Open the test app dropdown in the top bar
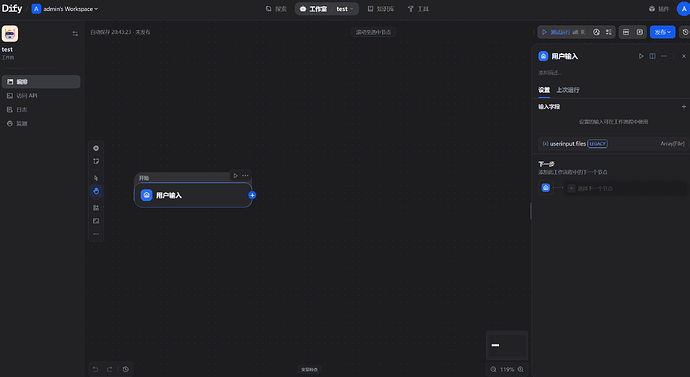The height and width of the screenshot is (377, 690). [x=345, y=9]
